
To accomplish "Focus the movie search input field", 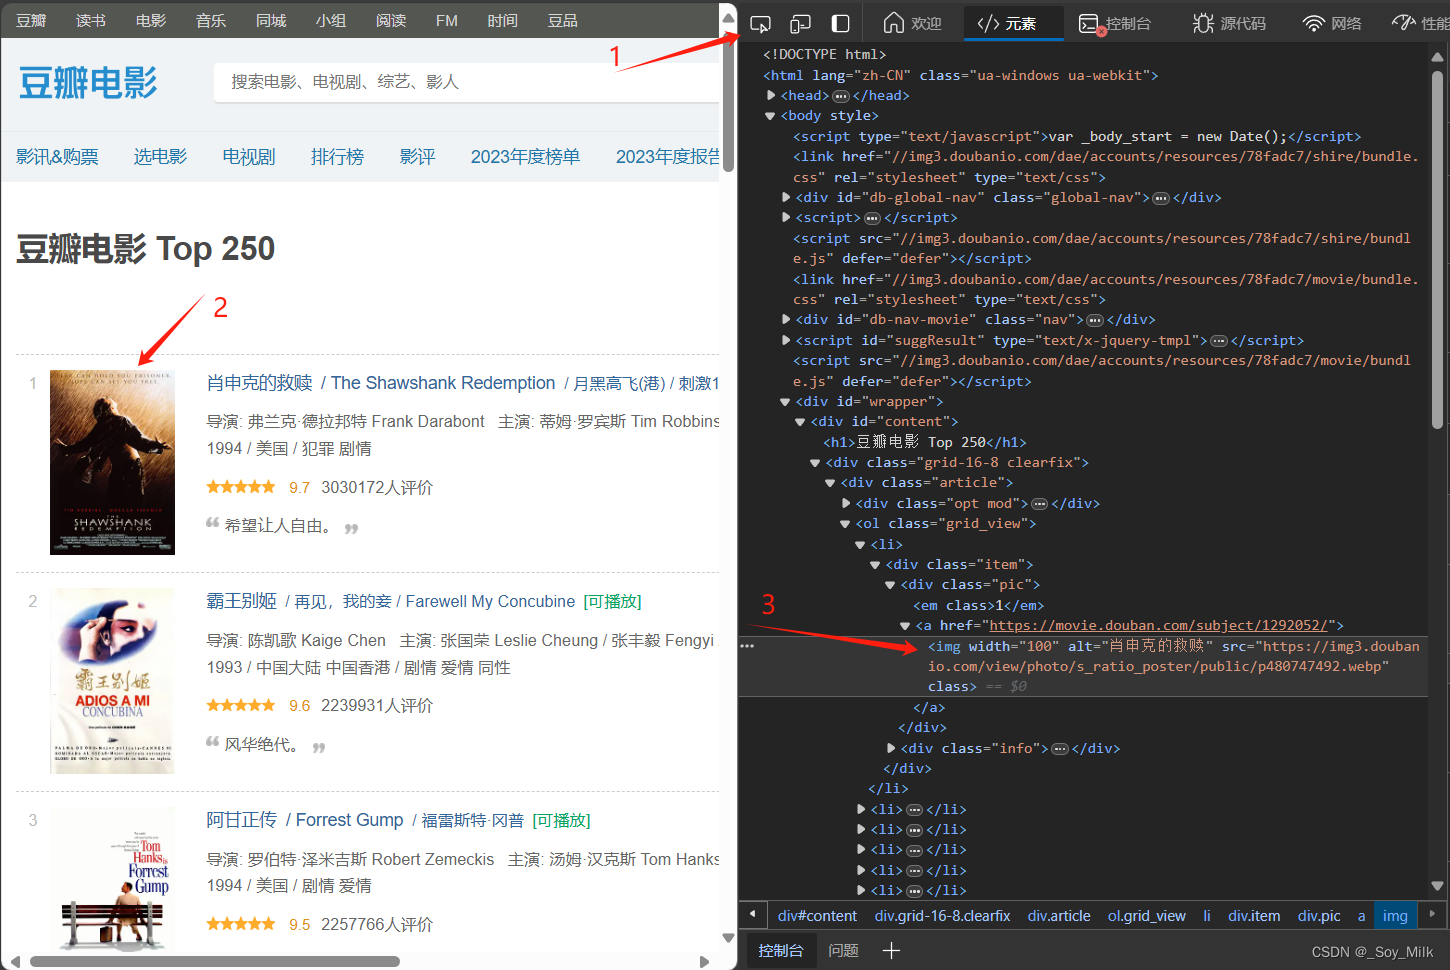I will (x=466, y=82).
